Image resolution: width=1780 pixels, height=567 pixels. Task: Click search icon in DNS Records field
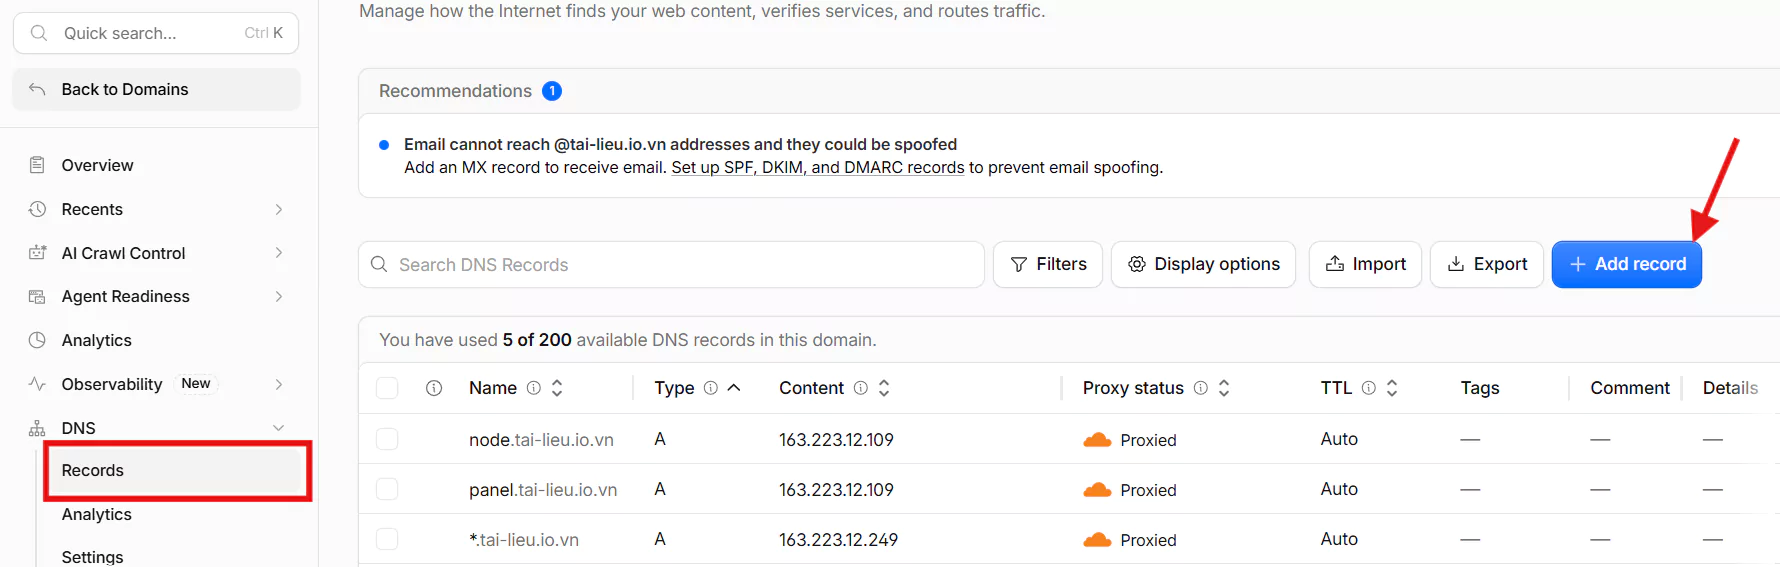[x=379, y=265]
